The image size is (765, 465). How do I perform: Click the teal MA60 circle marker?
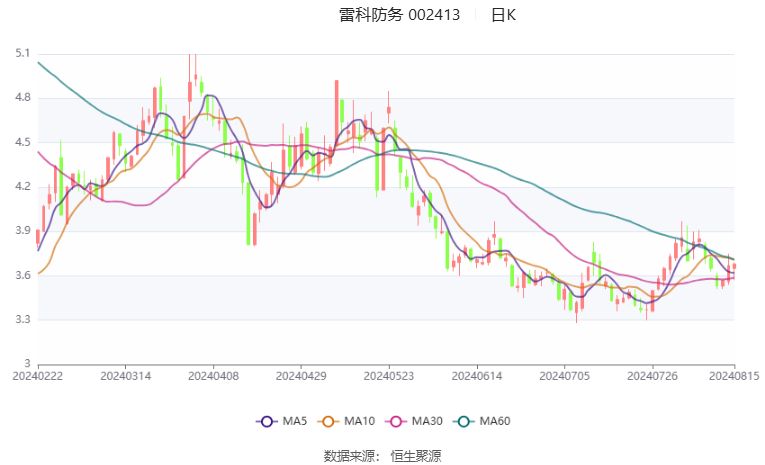(463, 422)
